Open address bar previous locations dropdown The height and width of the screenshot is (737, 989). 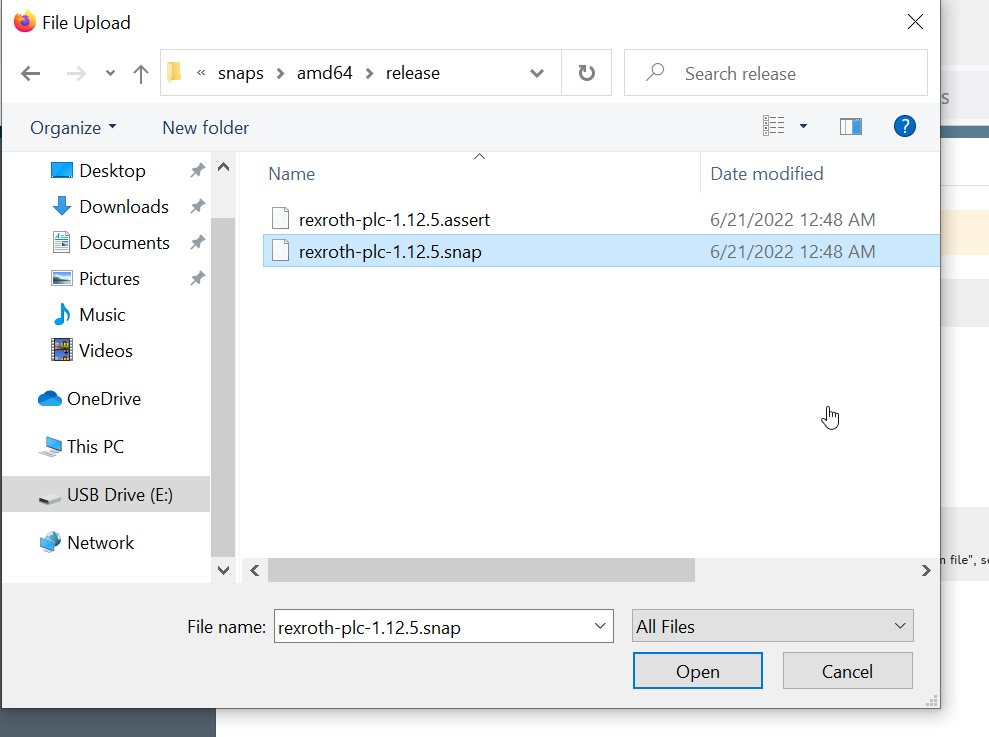(537, 73)
